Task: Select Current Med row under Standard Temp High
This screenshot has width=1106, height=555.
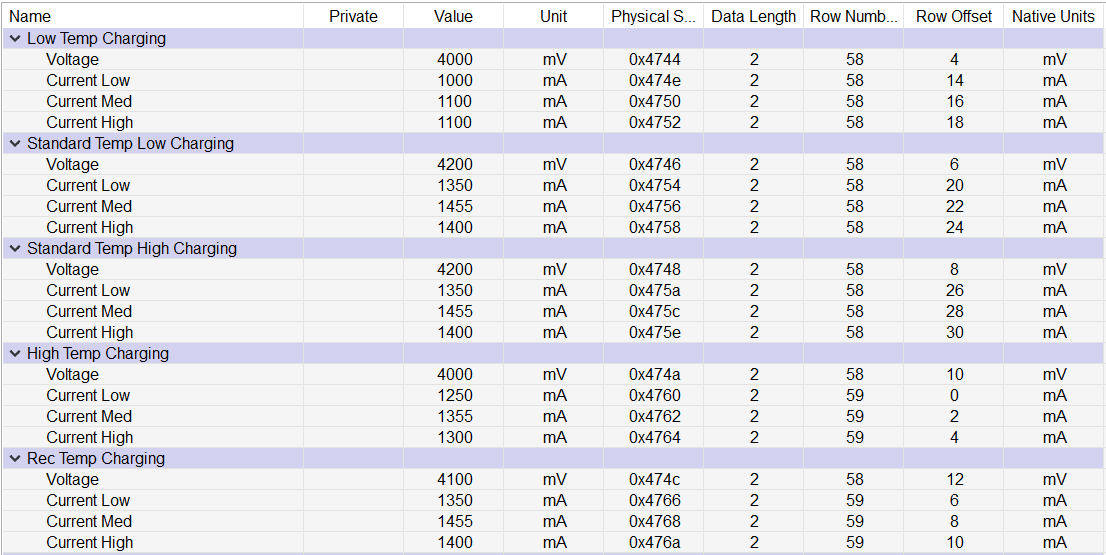Action: pyautogui.click(x=89, y=312)
